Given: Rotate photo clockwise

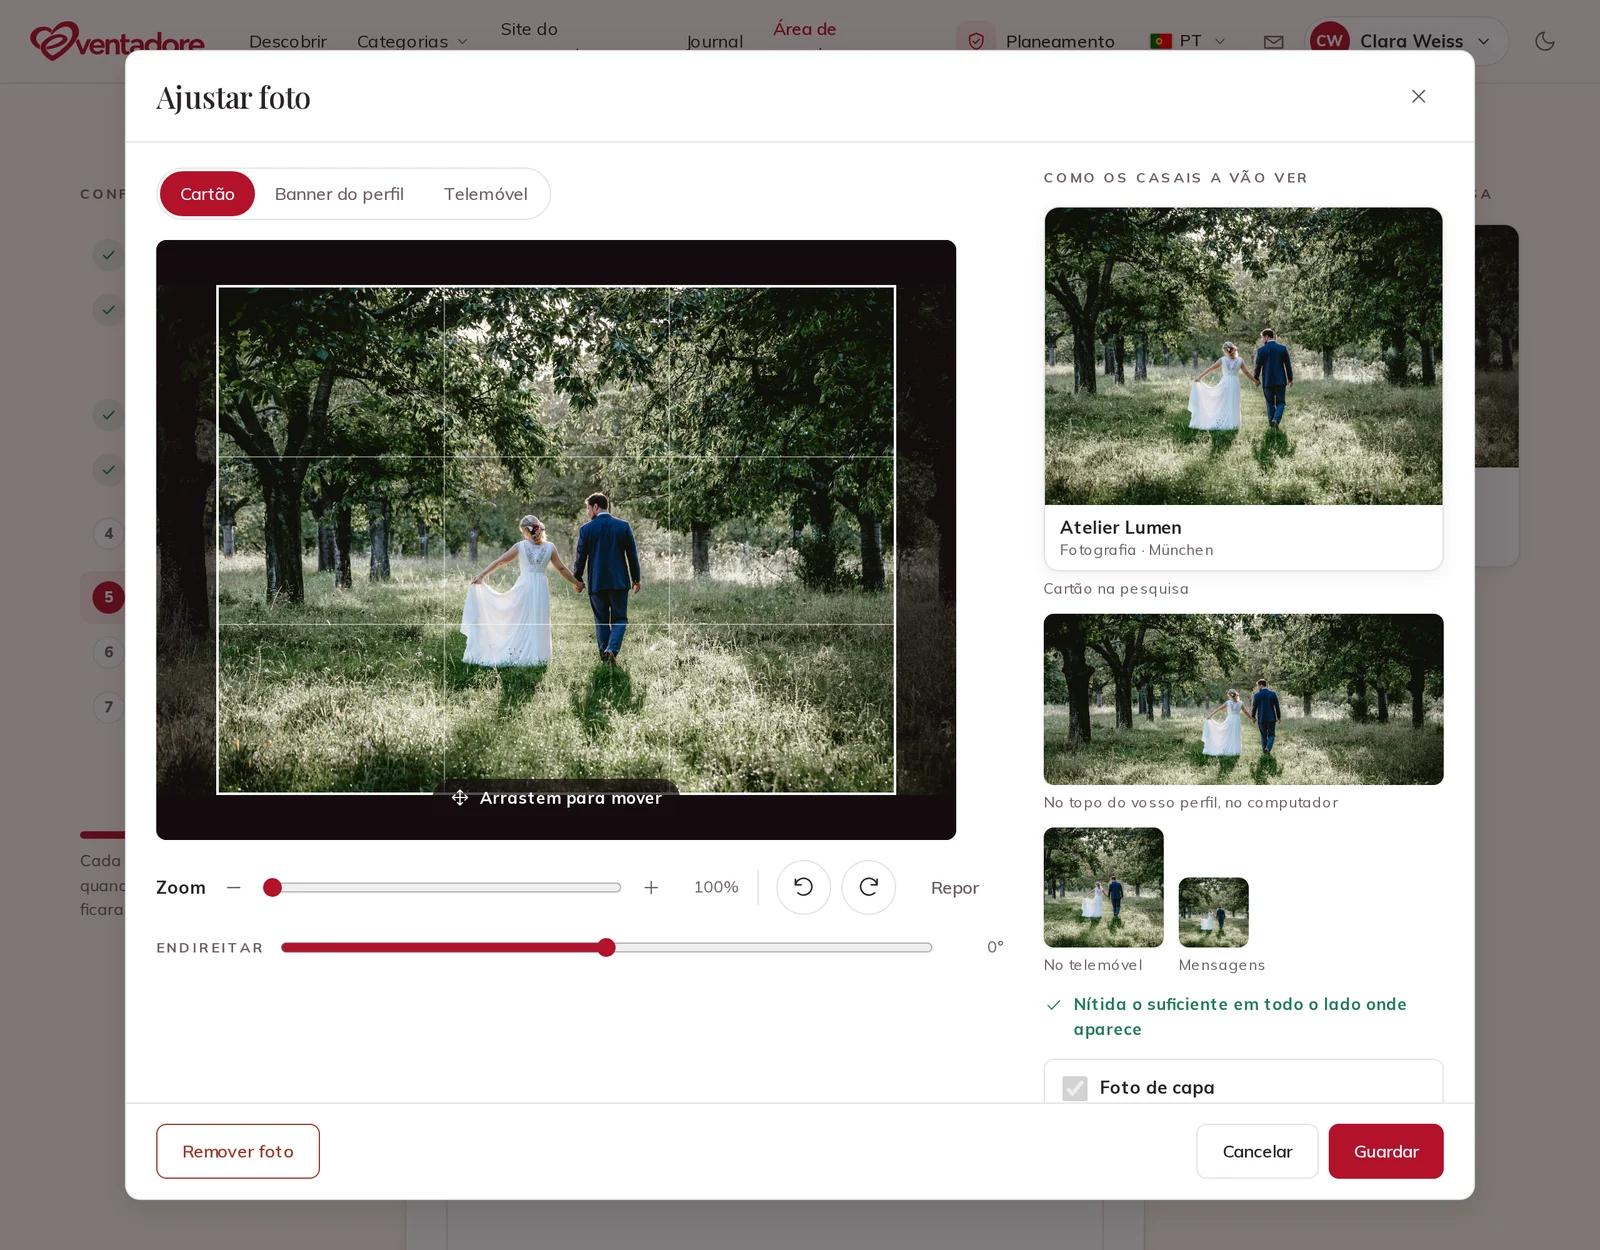Looking at the screenshot, I should click(x=868, y=887).
